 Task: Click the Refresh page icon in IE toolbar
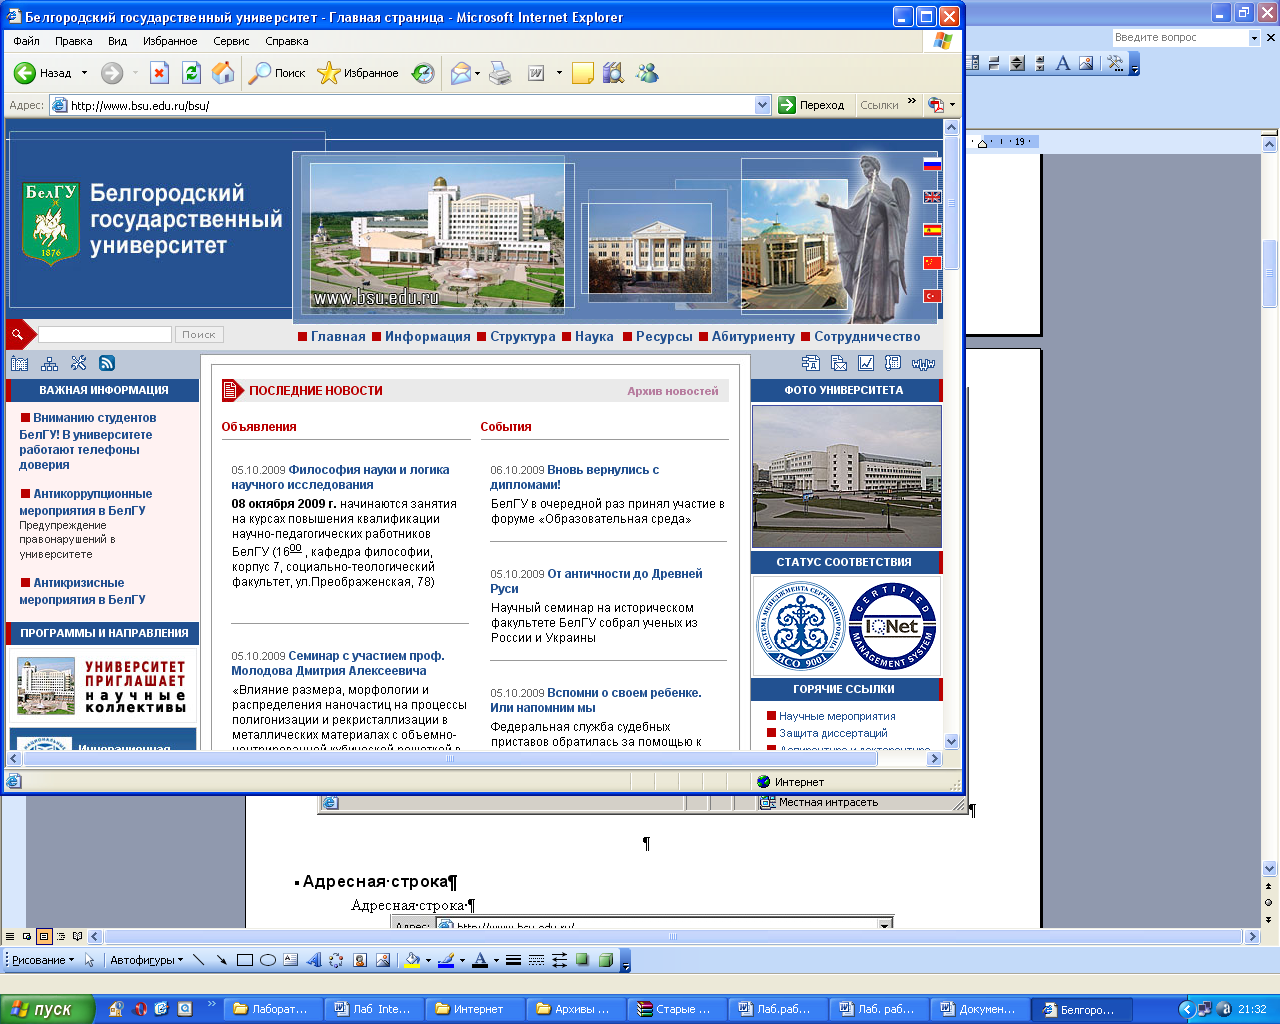click(x=191, y=73)
